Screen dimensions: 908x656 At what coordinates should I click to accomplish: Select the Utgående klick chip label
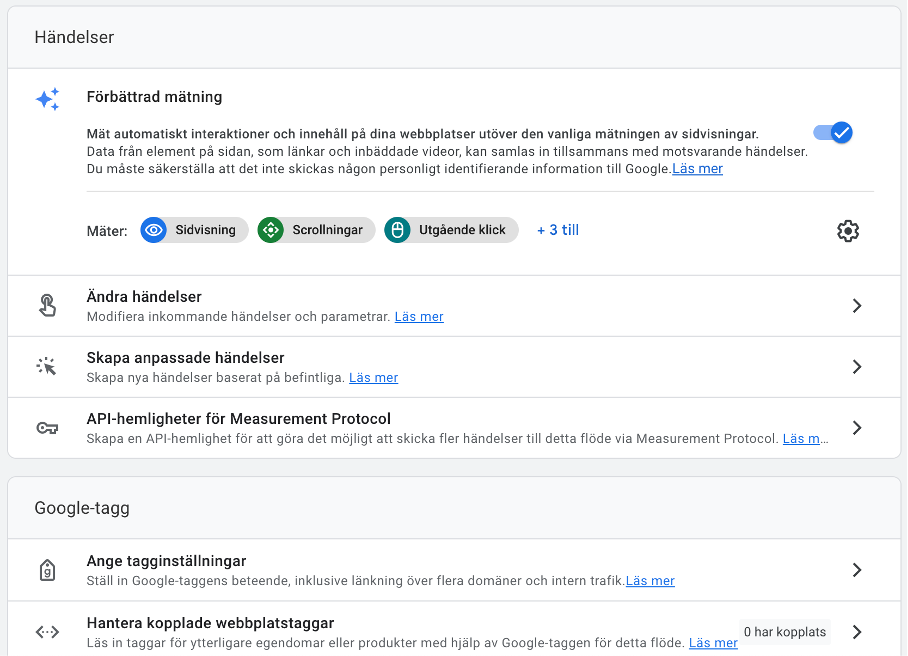462,230
